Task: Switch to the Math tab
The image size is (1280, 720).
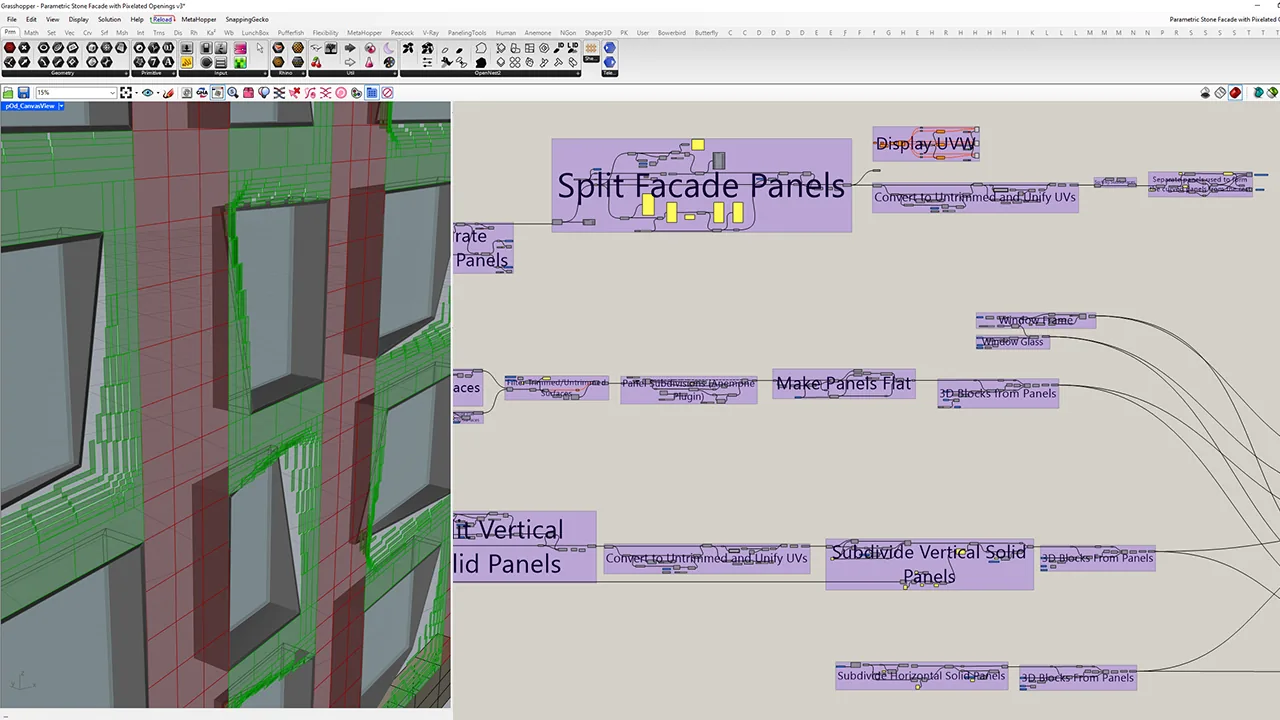Action: point(31,33)
